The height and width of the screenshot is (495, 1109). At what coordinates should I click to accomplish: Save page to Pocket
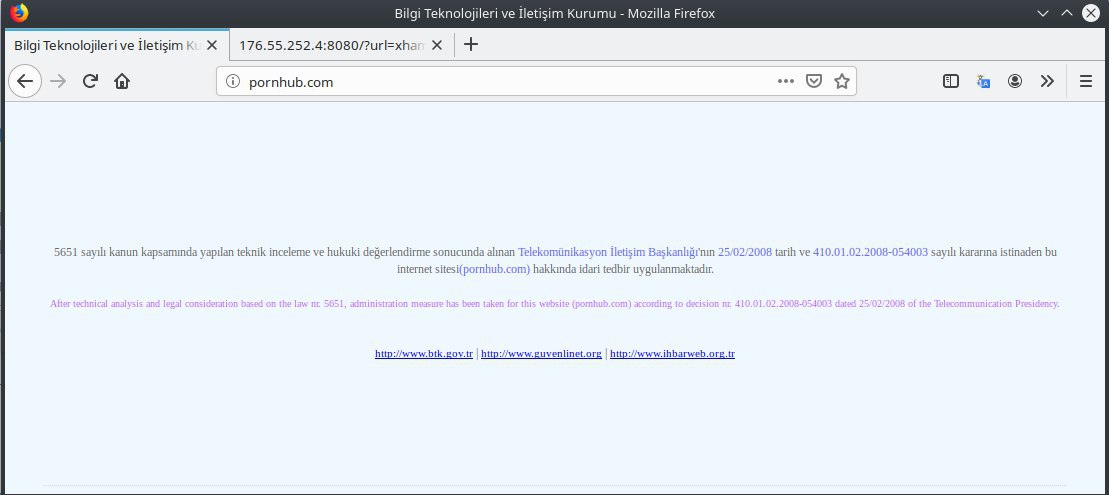coord(814,81)
